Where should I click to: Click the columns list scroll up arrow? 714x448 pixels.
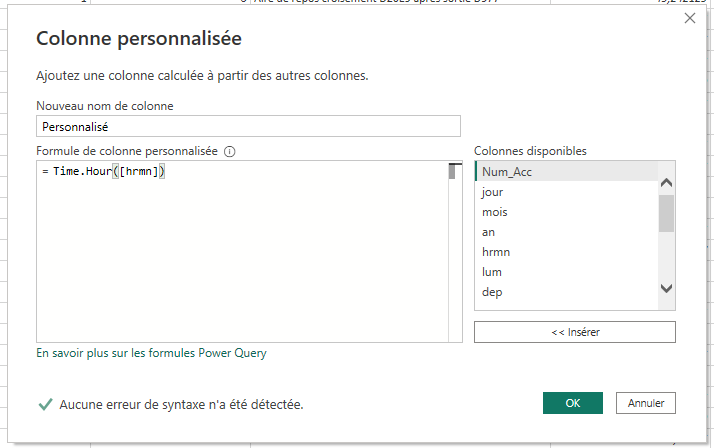(666, 183)
